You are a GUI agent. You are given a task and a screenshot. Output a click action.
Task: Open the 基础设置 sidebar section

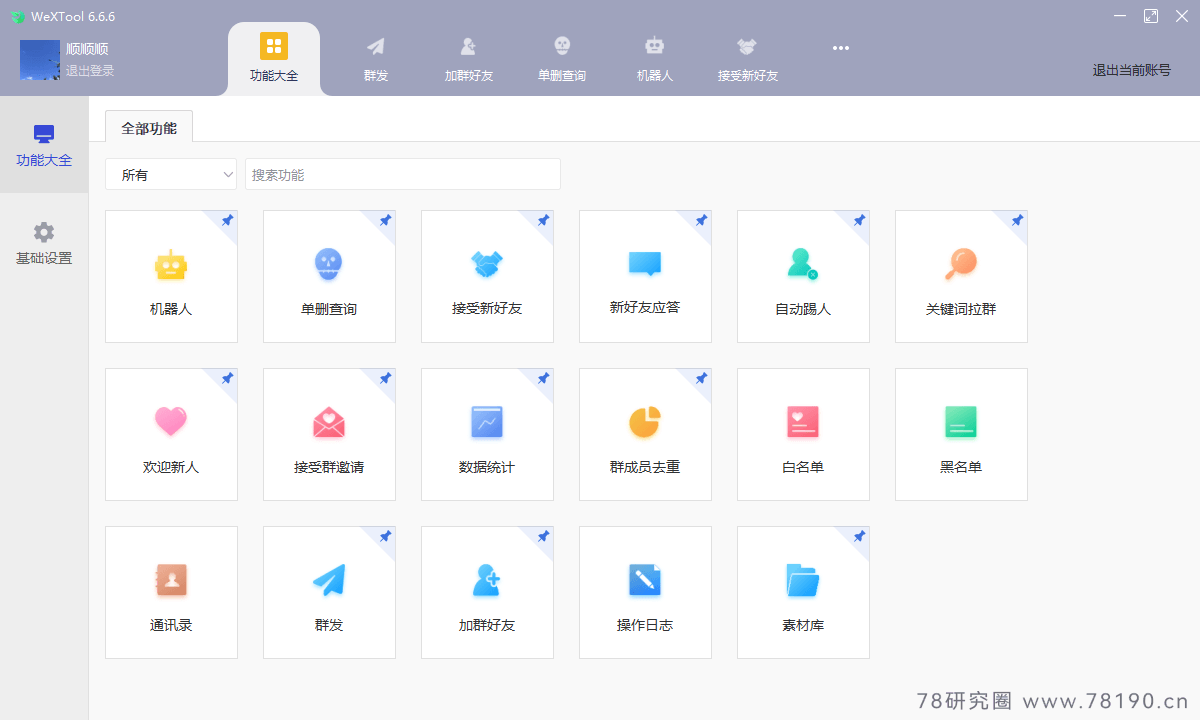(x=43, y=242)
